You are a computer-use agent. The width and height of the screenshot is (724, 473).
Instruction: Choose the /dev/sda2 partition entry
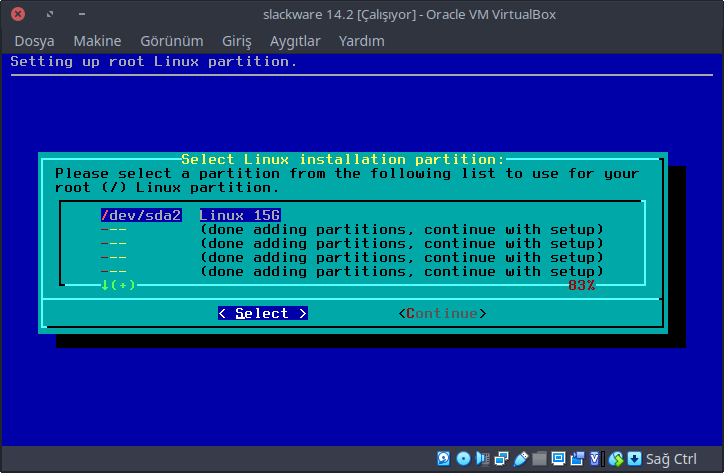141,215
